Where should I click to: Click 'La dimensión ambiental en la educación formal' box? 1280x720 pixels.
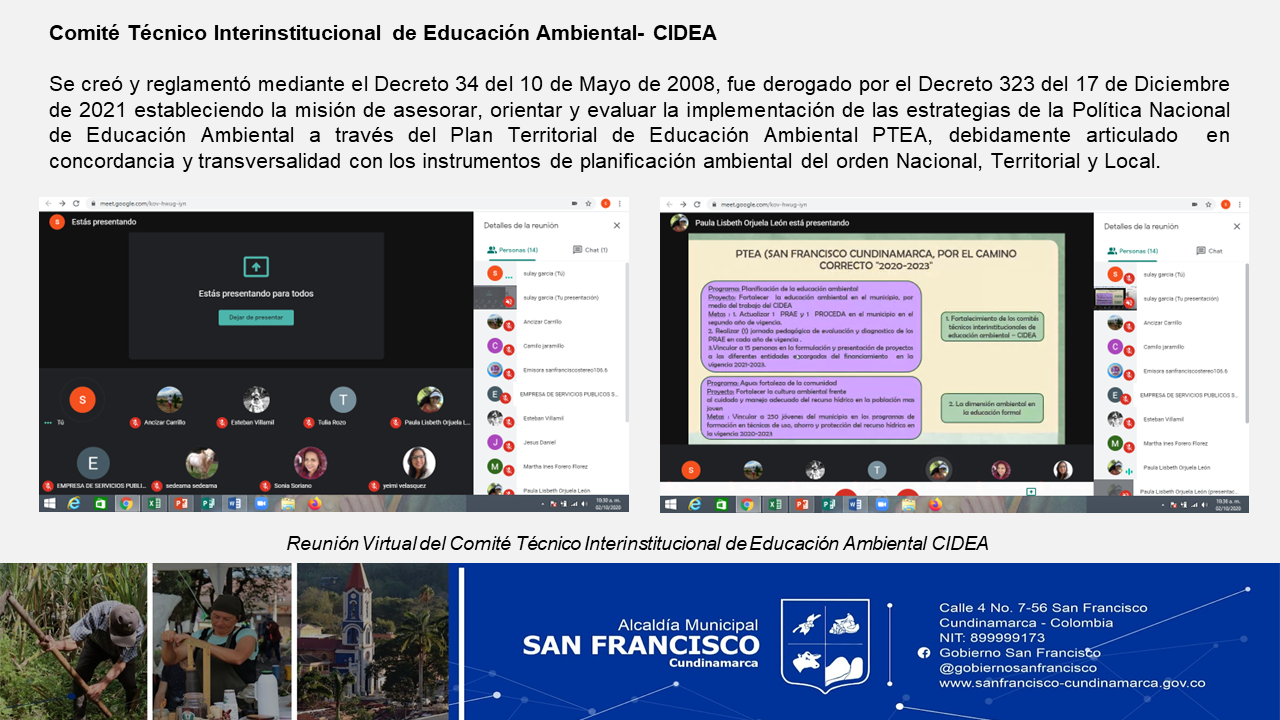pyautogui.click(x=992, y=407)
